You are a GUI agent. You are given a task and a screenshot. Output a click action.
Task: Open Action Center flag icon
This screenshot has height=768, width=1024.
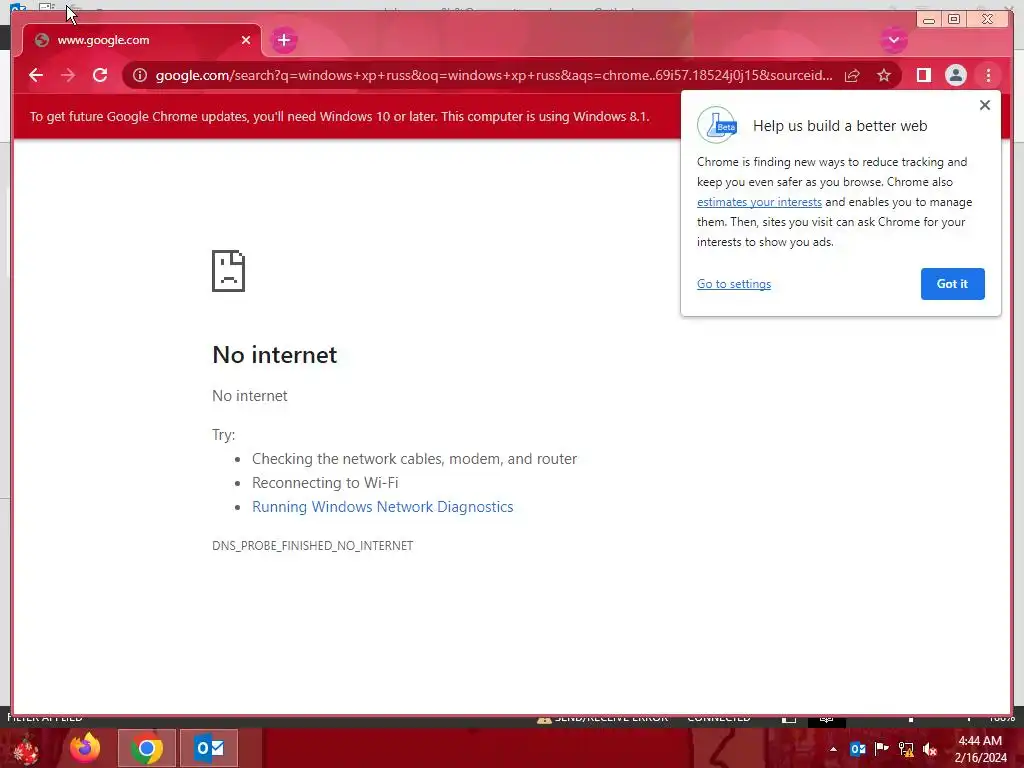click(881, 749)
